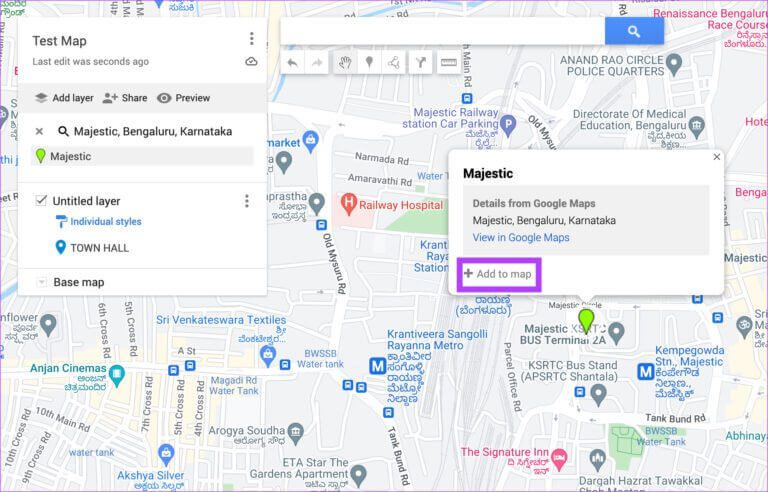The image size is (768, 492).
Task: Click the undo arrow in the toolbar
Action: (x=292, y=63)
